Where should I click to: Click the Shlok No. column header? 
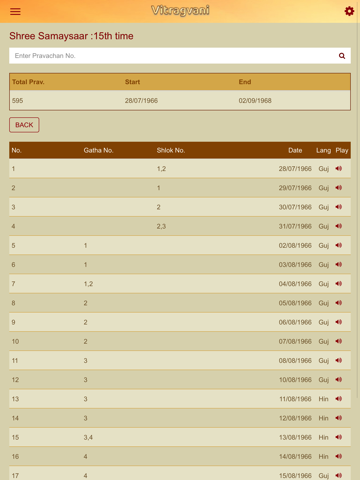point(171,150)
